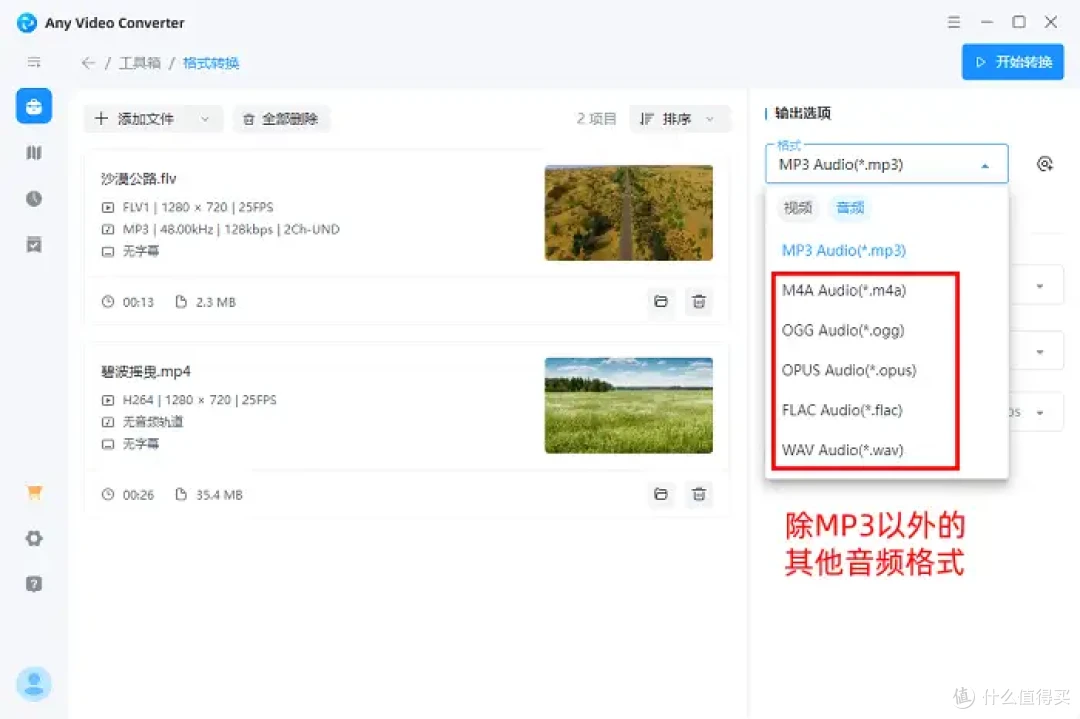Image resolution: width=1080 pixels, height=719 pixels.
Task: Click 开始转换 start conversion button
Action: tap(1012, 62)
